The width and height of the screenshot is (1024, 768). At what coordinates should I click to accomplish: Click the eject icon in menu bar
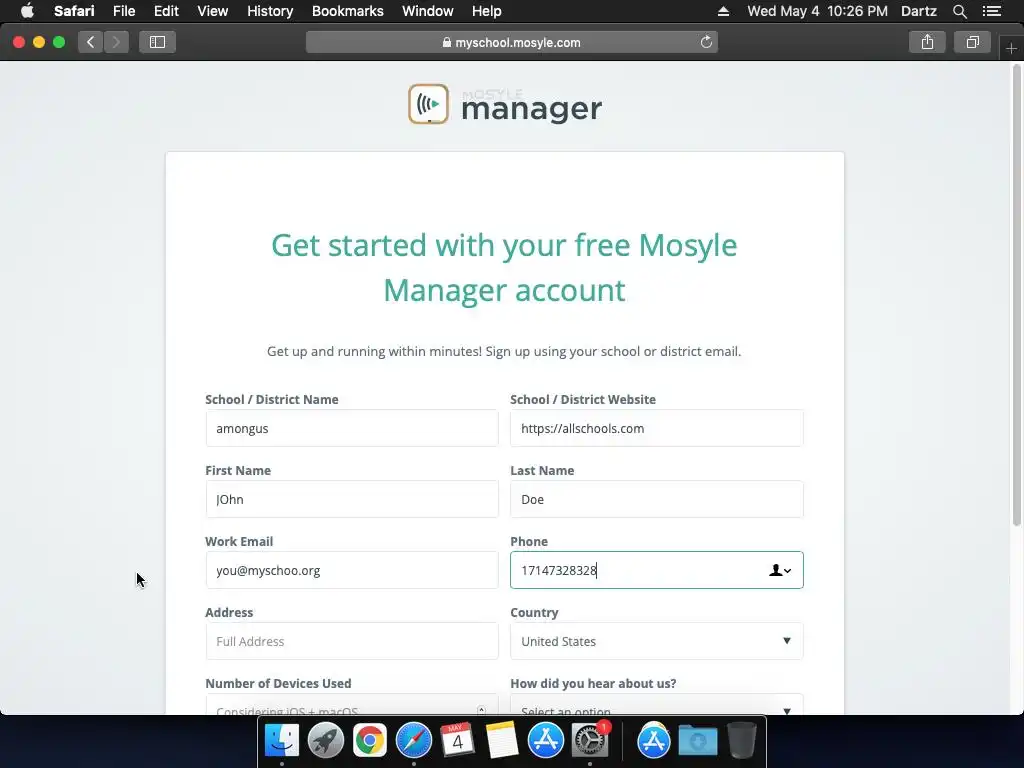coord(723,11)
